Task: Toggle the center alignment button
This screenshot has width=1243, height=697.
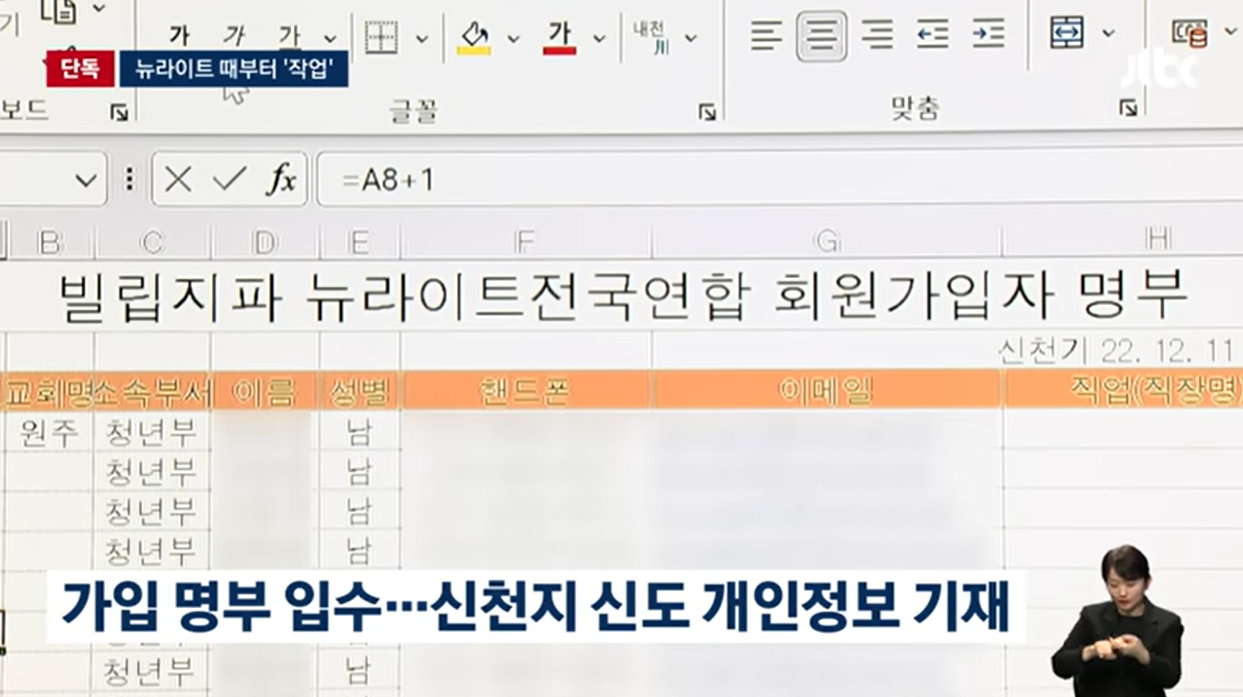Action: click(x=822, y=36)
